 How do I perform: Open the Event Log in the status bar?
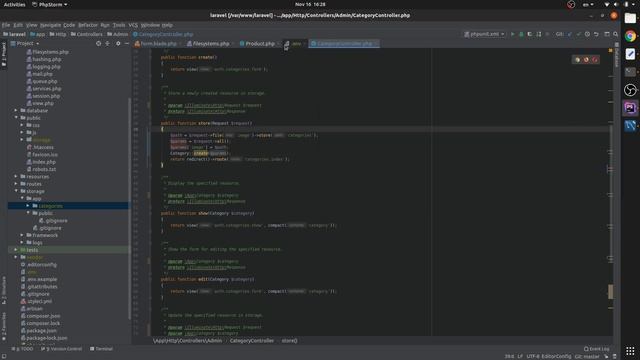(596, 349)
